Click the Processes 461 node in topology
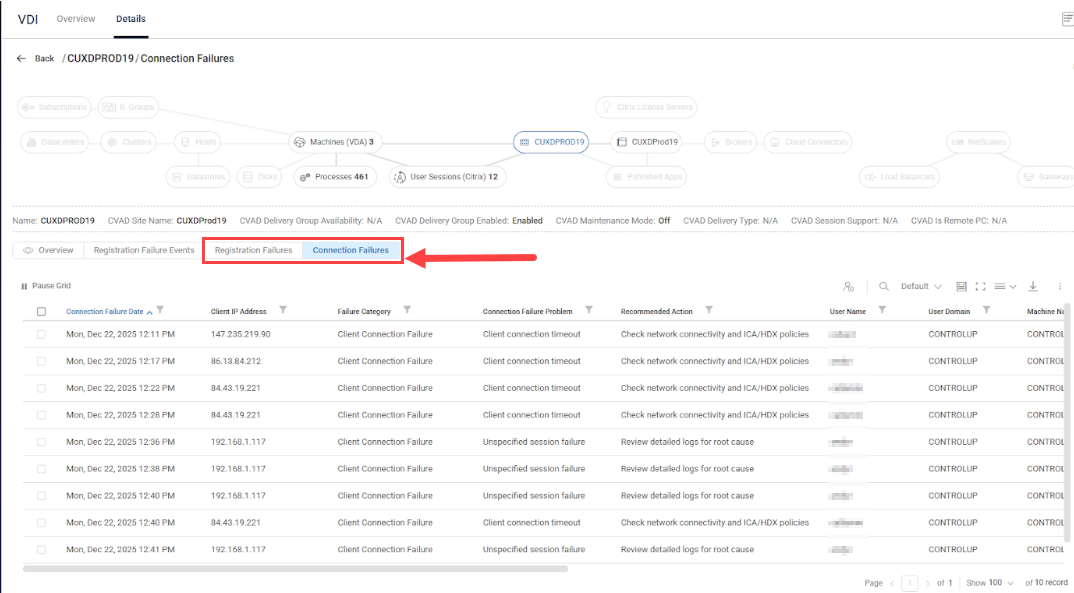The height and width of the screenshot is (593, 1074). click(334, 176)
